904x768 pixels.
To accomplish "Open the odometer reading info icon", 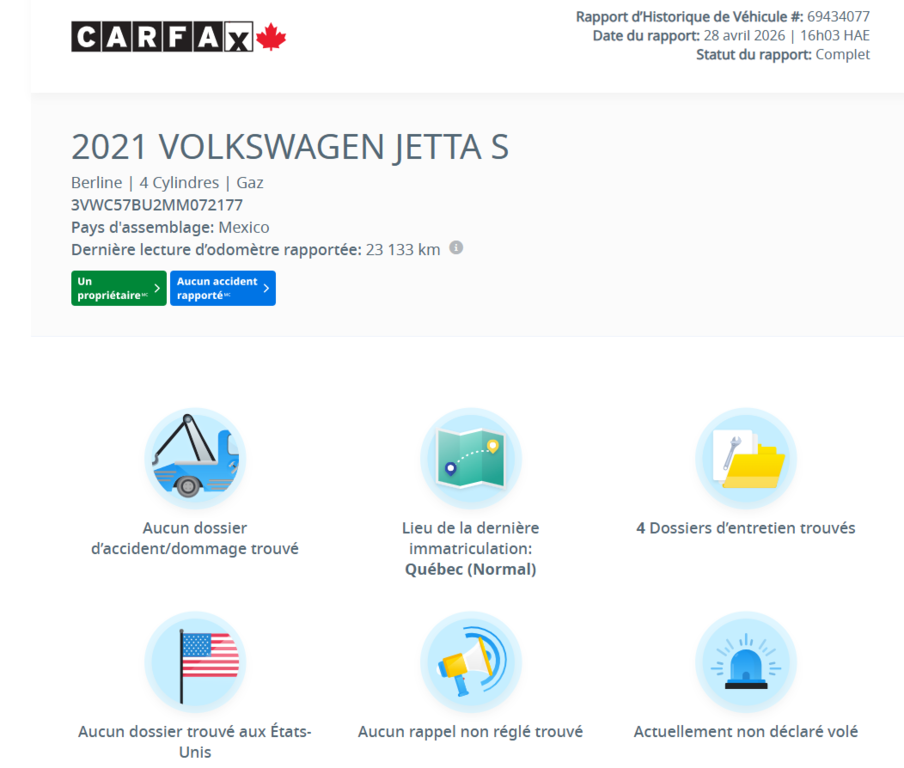I will point(456,248).
